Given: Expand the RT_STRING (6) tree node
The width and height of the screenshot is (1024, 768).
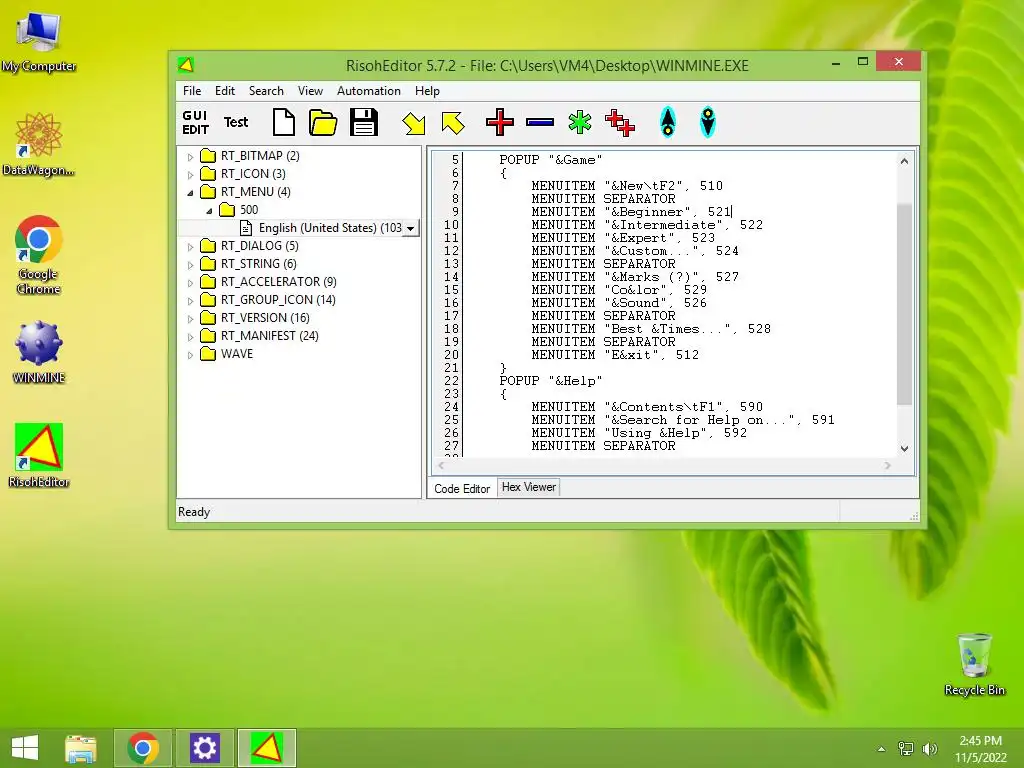Looking at the screenshot, I should 190,264.
